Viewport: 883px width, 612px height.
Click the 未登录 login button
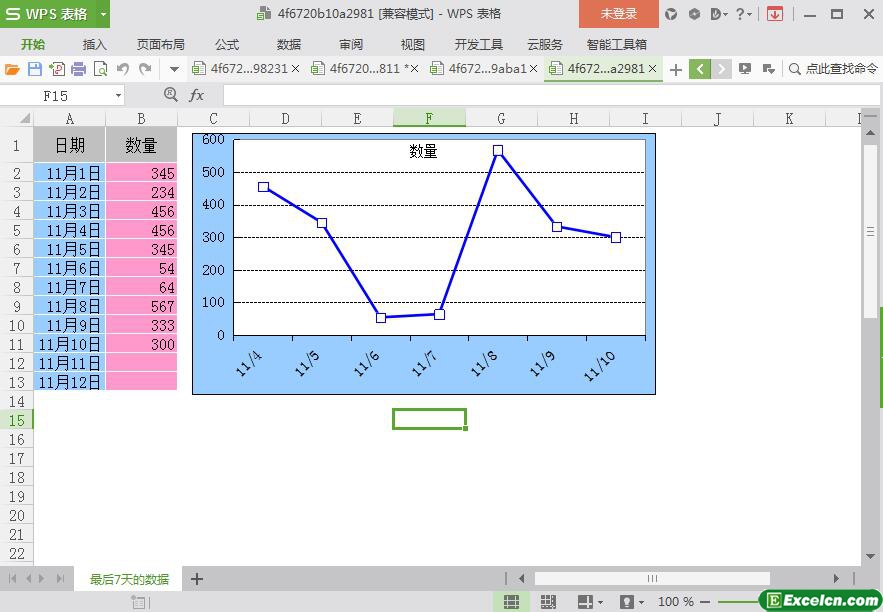618,14
